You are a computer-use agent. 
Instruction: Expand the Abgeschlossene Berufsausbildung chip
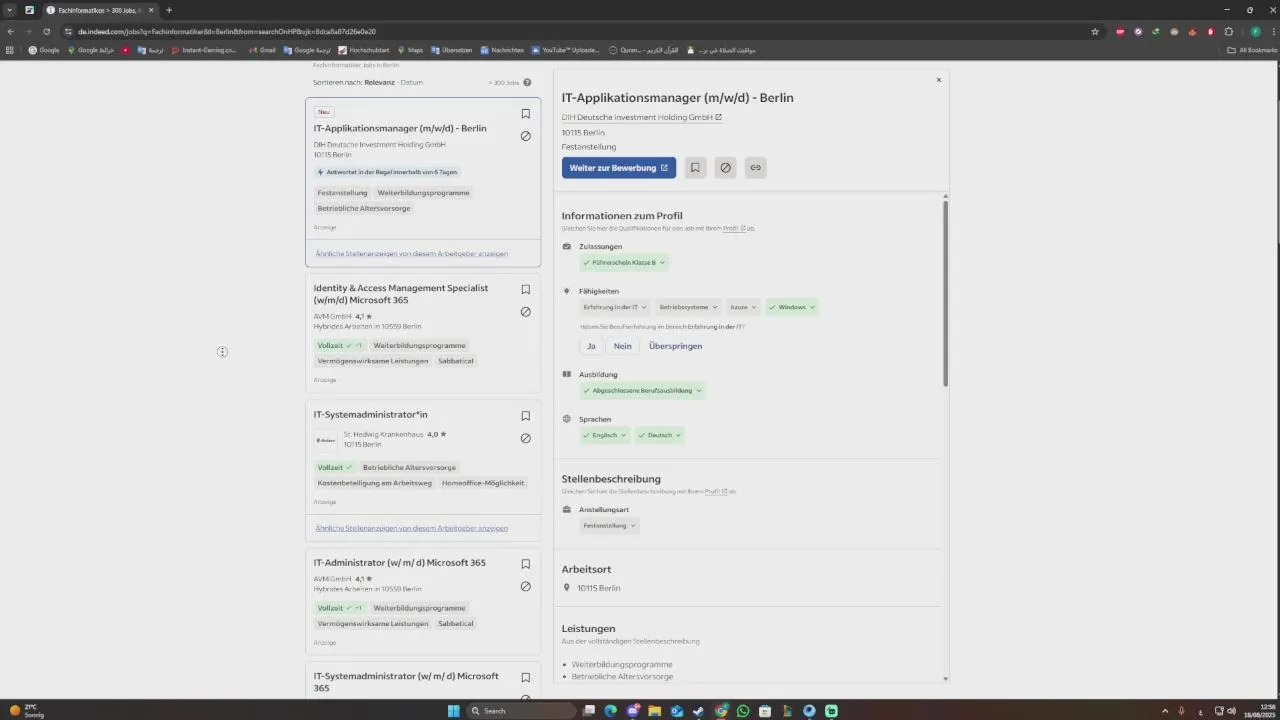pos(643,391)
